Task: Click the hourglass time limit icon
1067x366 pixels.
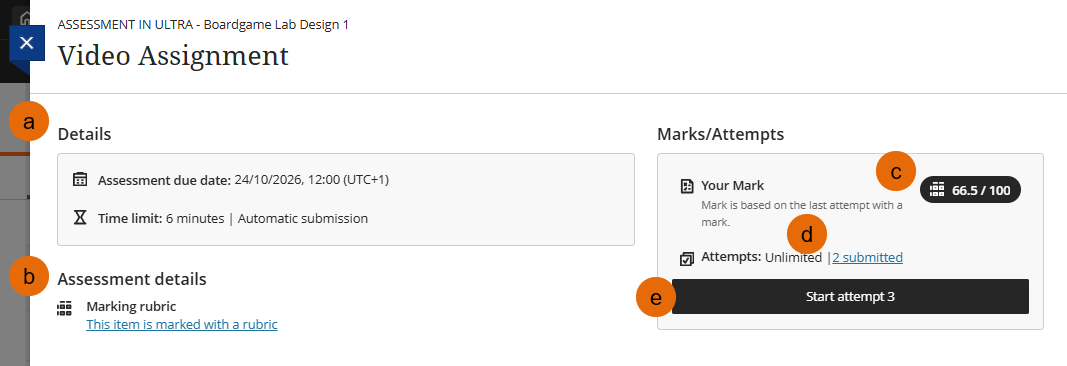Action: [80, 218]
